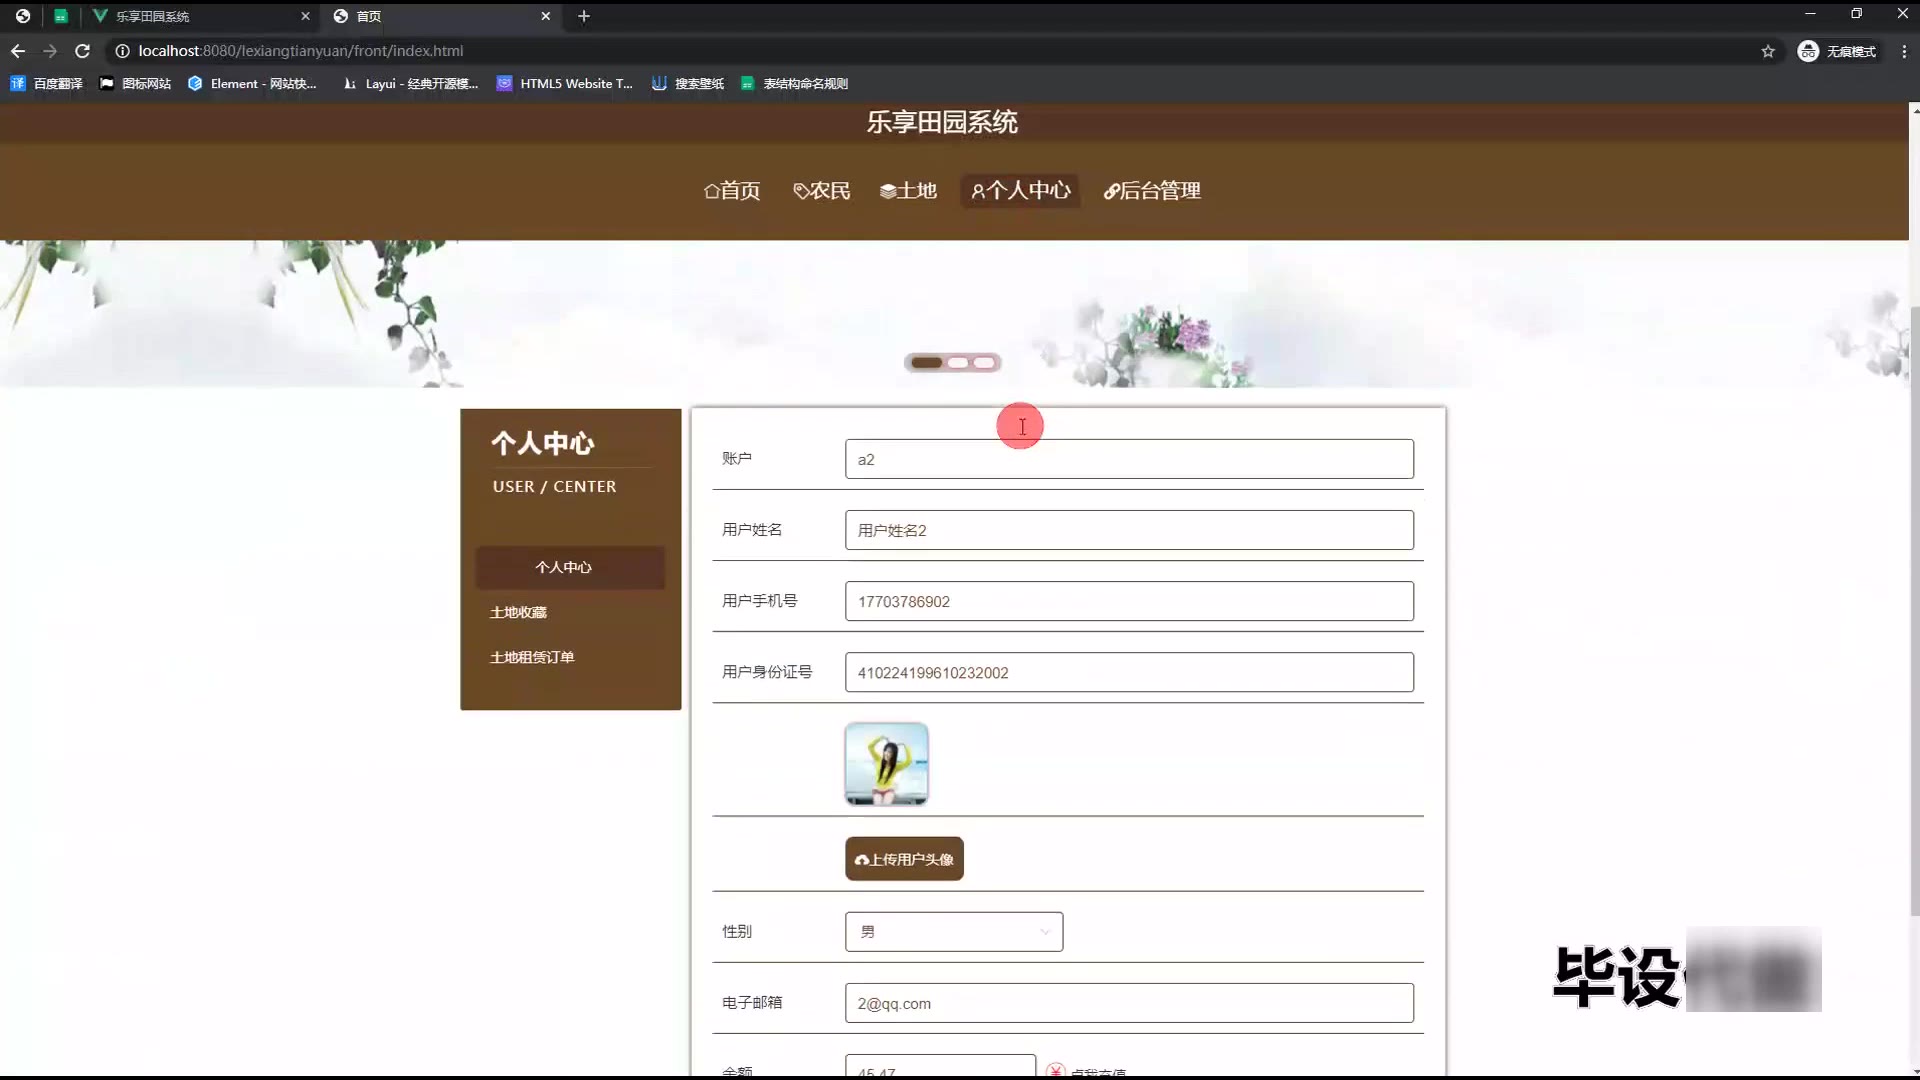Open 百度翻译 bookmark
This screenshot has height=1080, width=1920.
(x=46, y=84)
